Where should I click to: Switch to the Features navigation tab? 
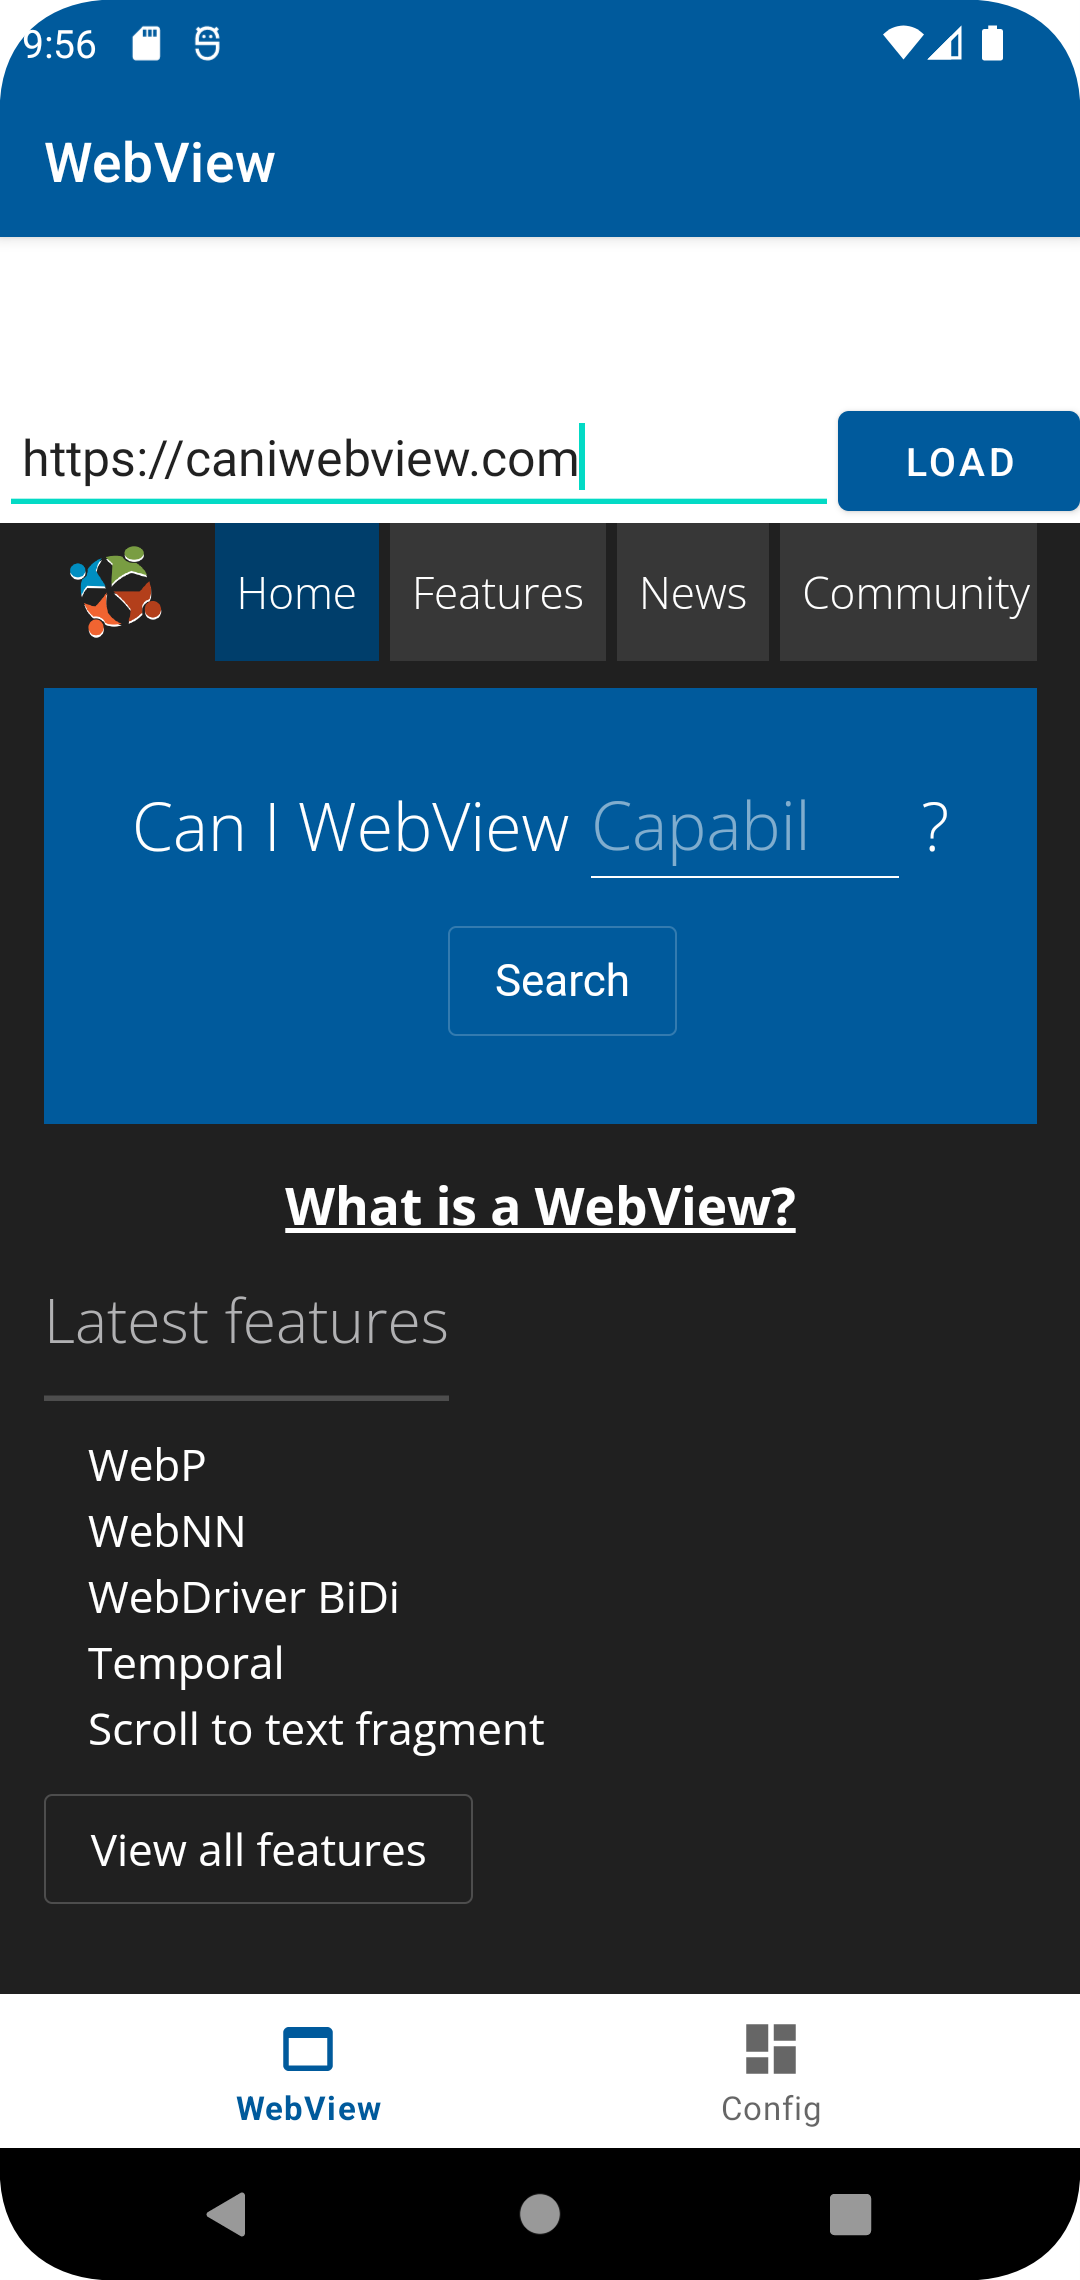[x=497, y=593]
